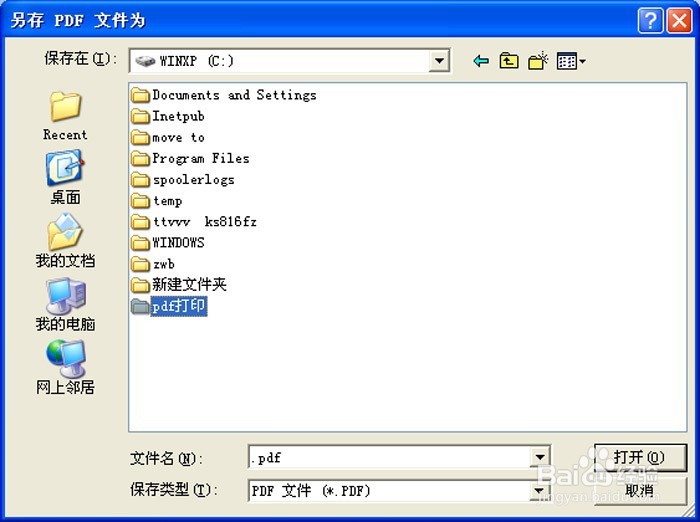Click the zwb folder icon
The height and width of the screenshot is (522, 700).
point(140,264)
